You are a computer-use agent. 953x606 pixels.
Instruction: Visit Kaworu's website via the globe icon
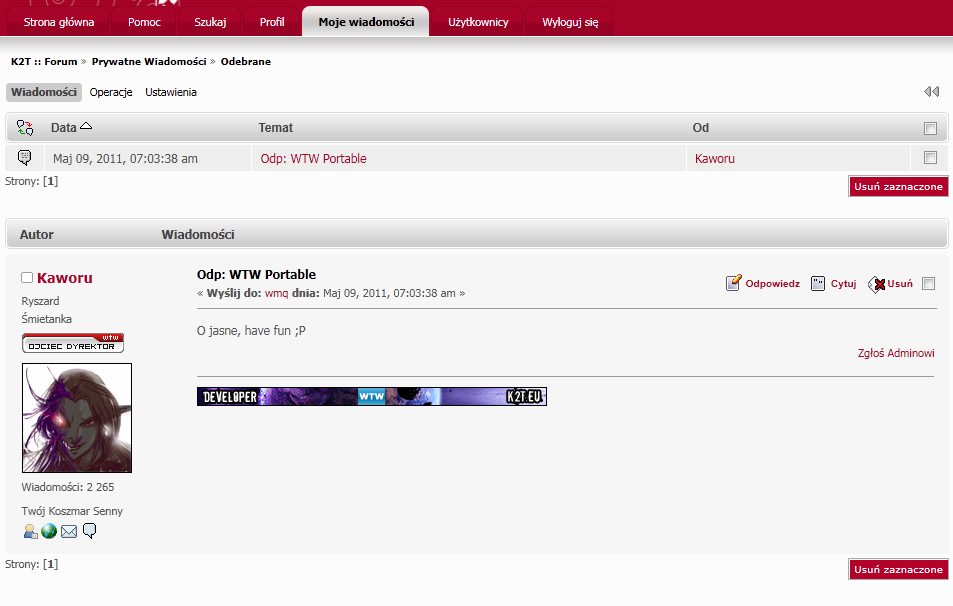(x=49, y=531)
